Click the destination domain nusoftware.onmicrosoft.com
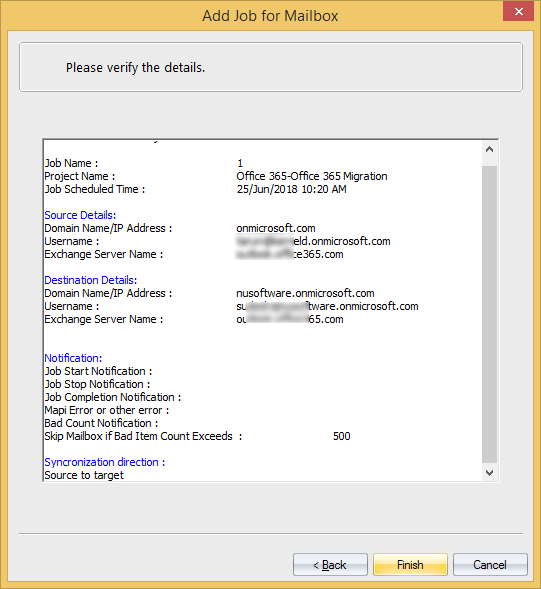Screen dimensions: 541x589 305,293
